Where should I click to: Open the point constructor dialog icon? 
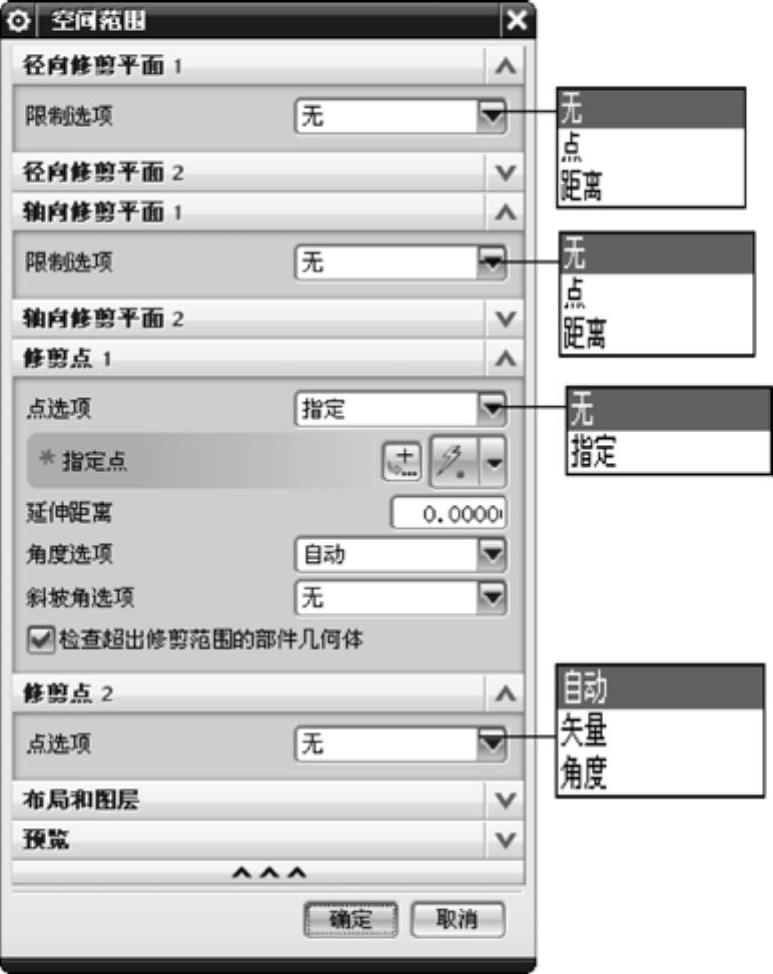[402, 462]
